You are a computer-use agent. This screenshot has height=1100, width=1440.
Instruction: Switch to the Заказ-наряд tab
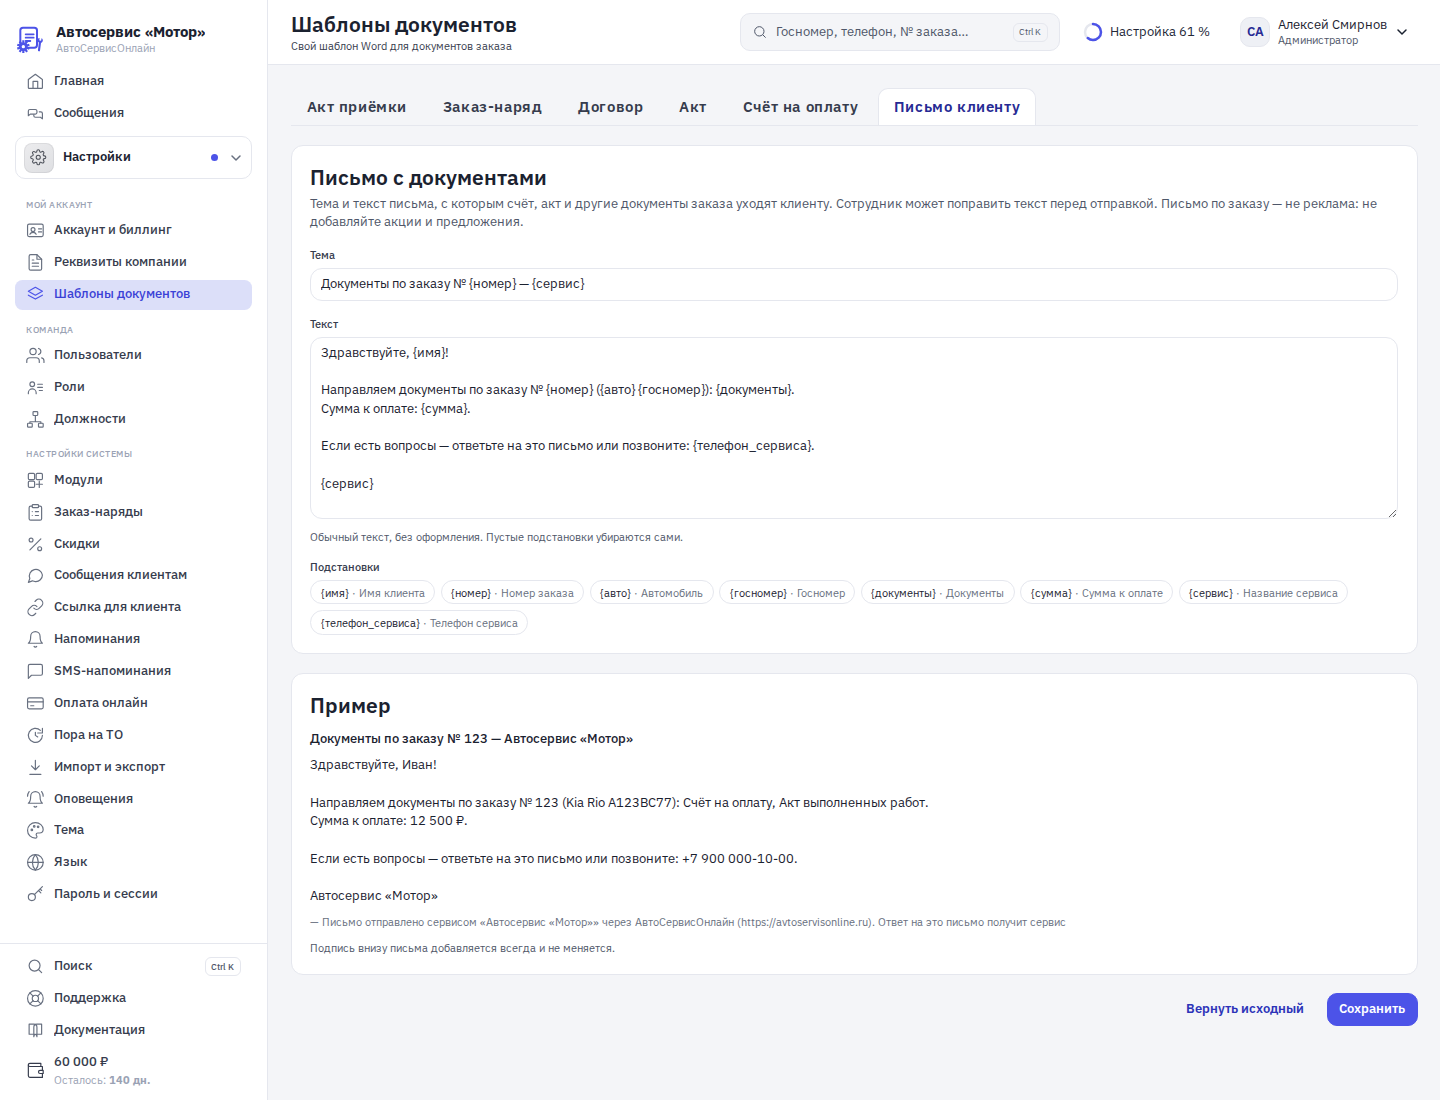click(x=493, y=107)
